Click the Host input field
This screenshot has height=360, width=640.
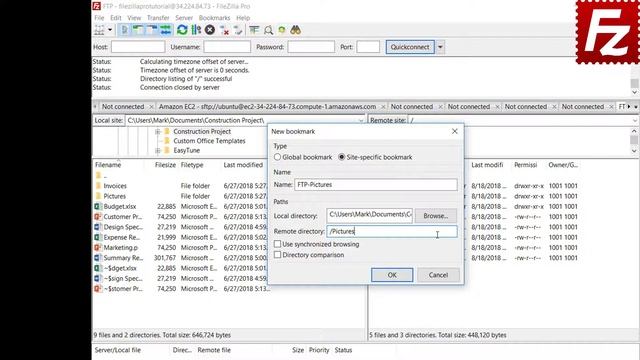coord(138,47)
